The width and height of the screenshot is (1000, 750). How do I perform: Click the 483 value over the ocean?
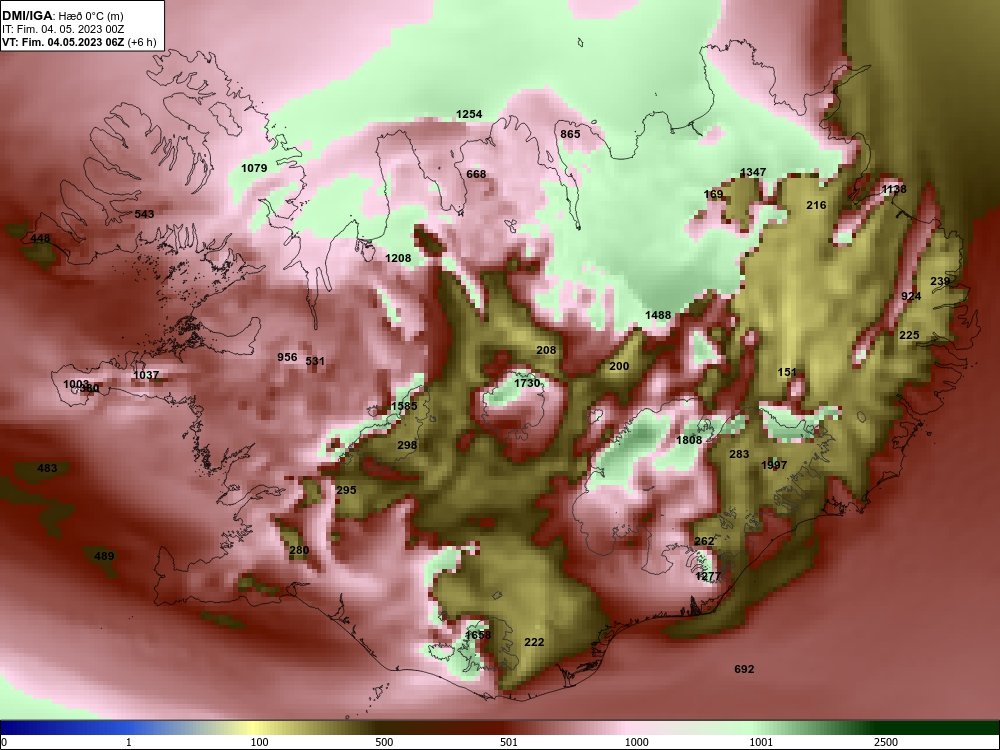tap(47, 468)
